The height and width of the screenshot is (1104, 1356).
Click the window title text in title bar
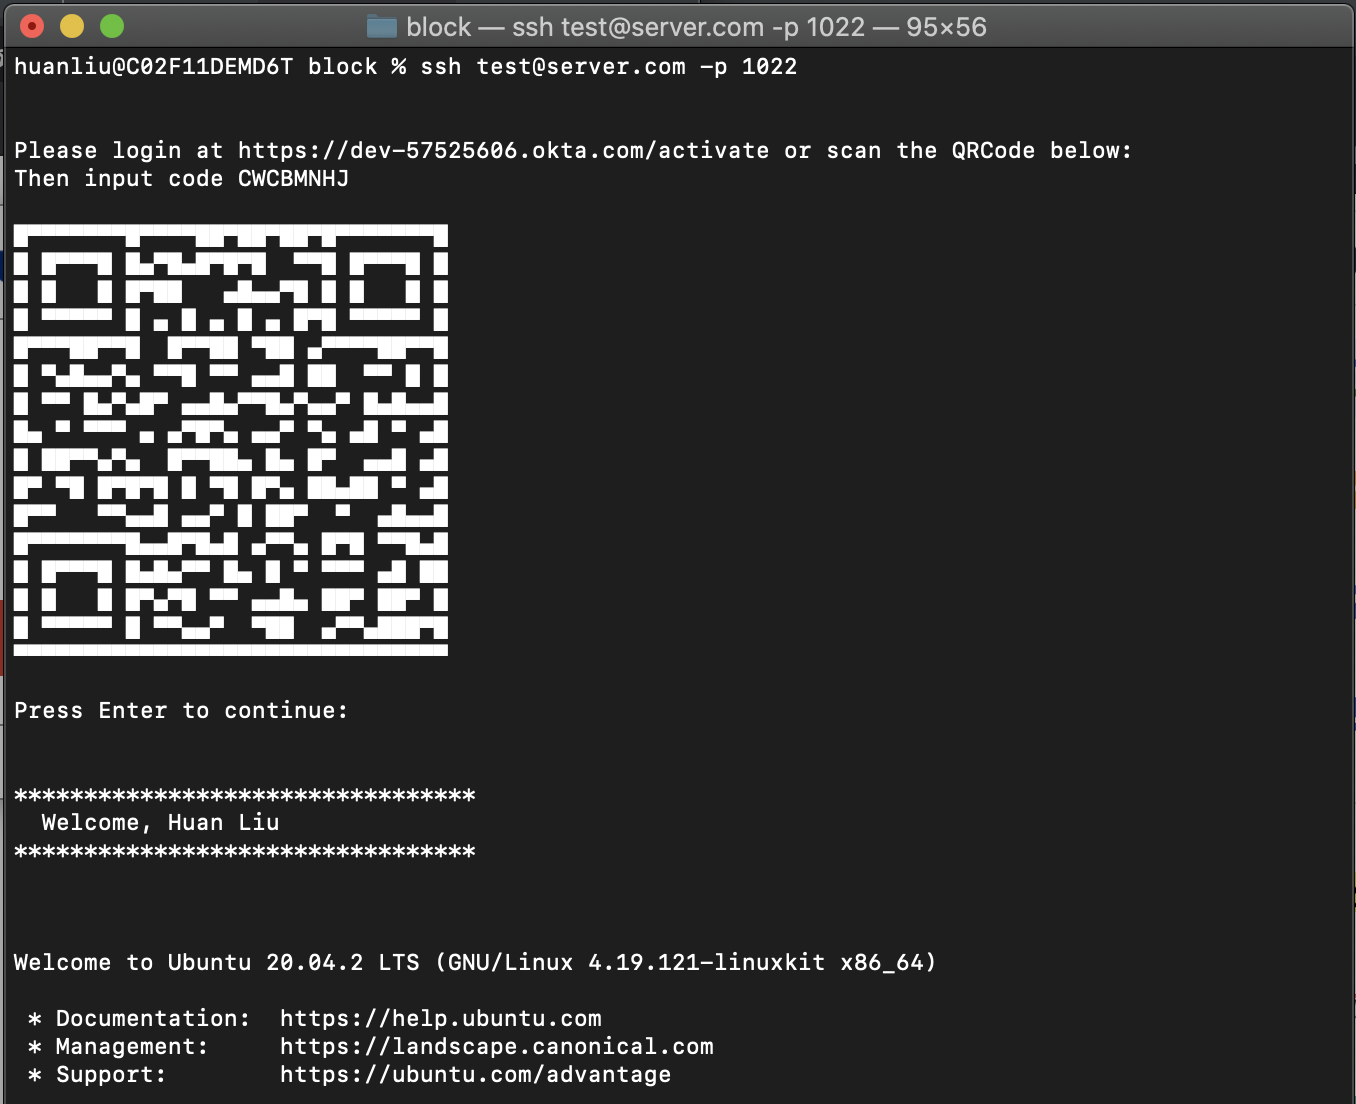click(x=696, y=27)
